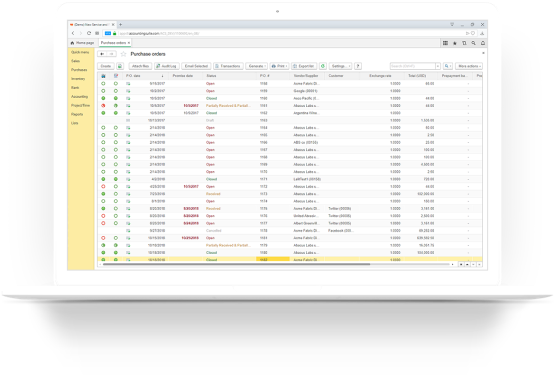
Task: Click the first status circle in the Google (0001) row
Action: point(103,91)
